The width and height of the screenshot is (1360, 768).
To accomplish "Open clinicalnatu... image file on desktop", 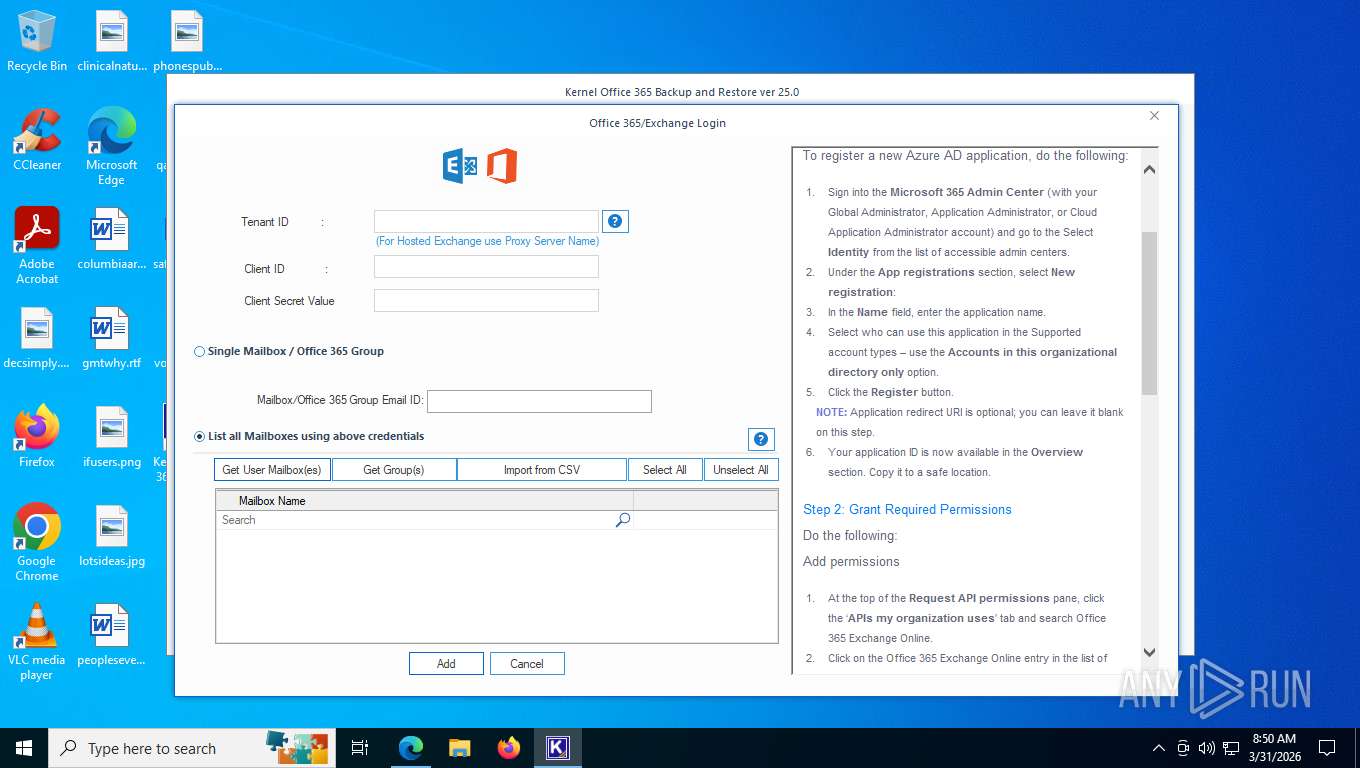I will (111, 41).
